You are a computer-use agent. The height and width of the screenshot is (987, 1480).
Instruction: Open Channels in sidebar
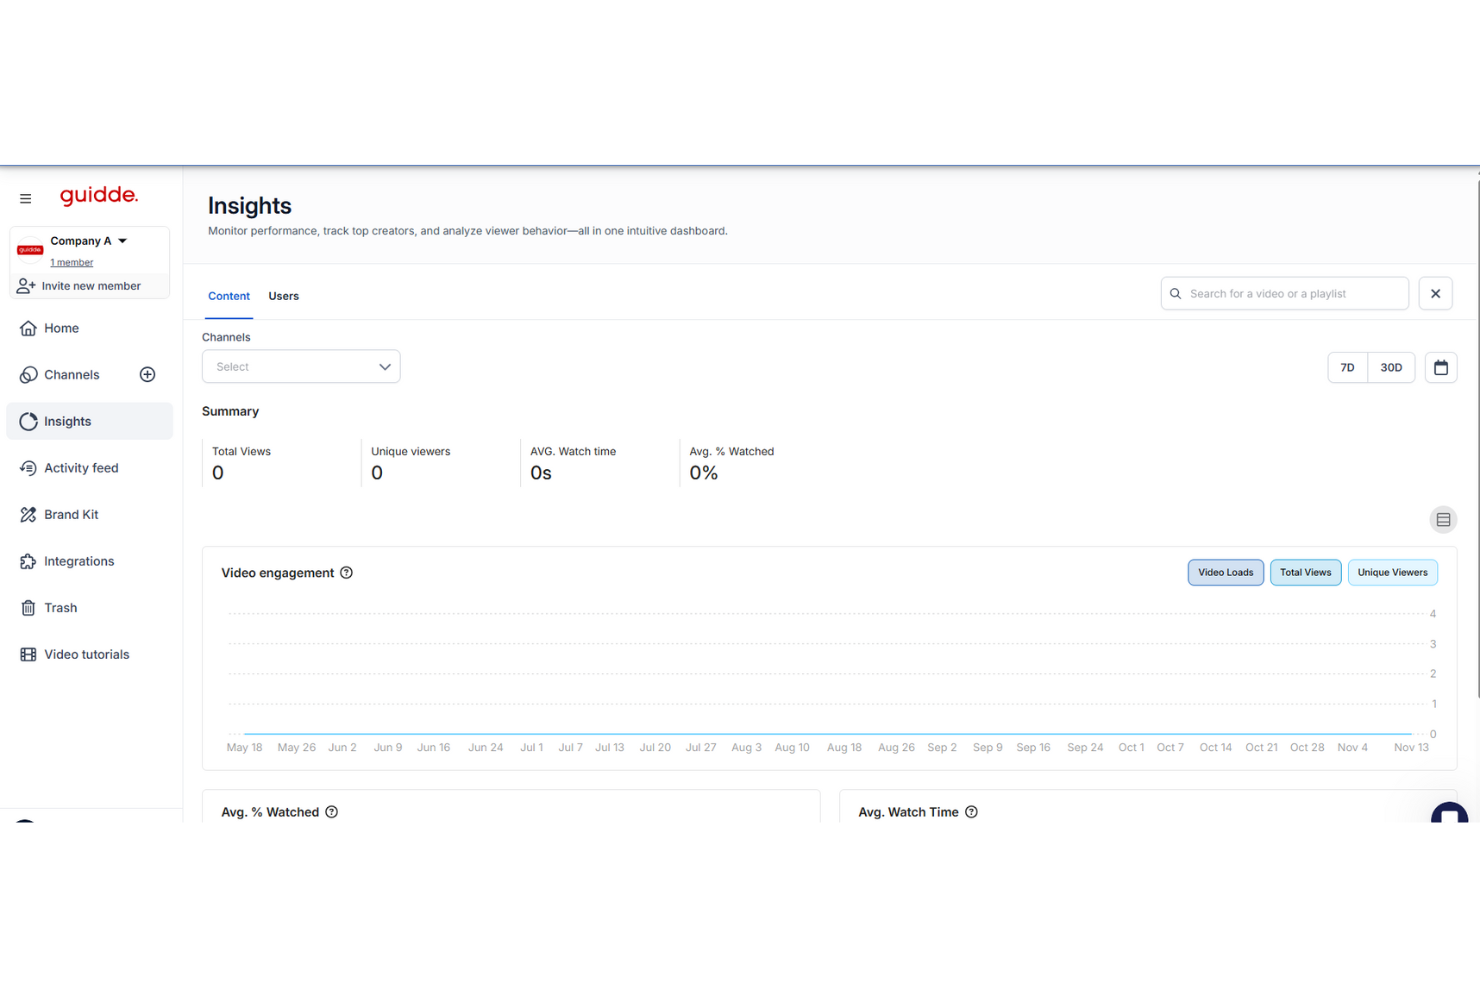point(72,375)
